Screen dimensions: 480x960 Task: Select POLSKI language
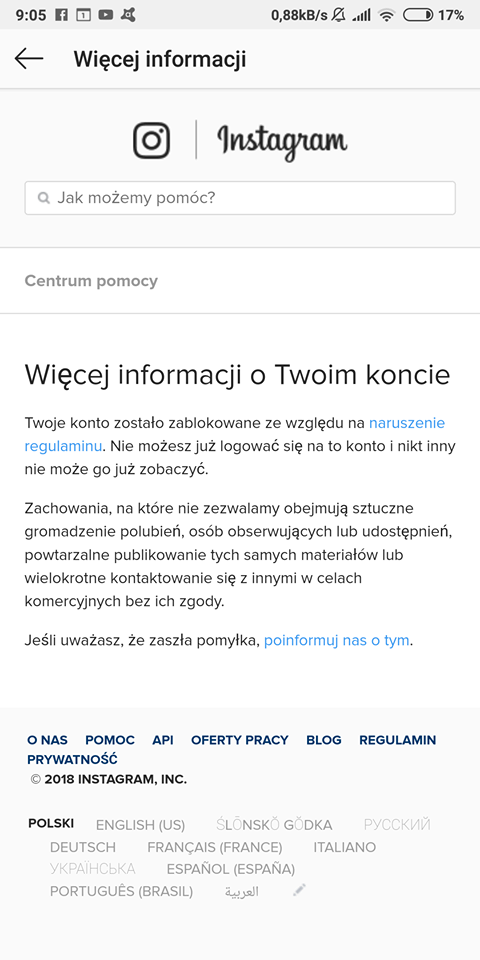[51, 823]
